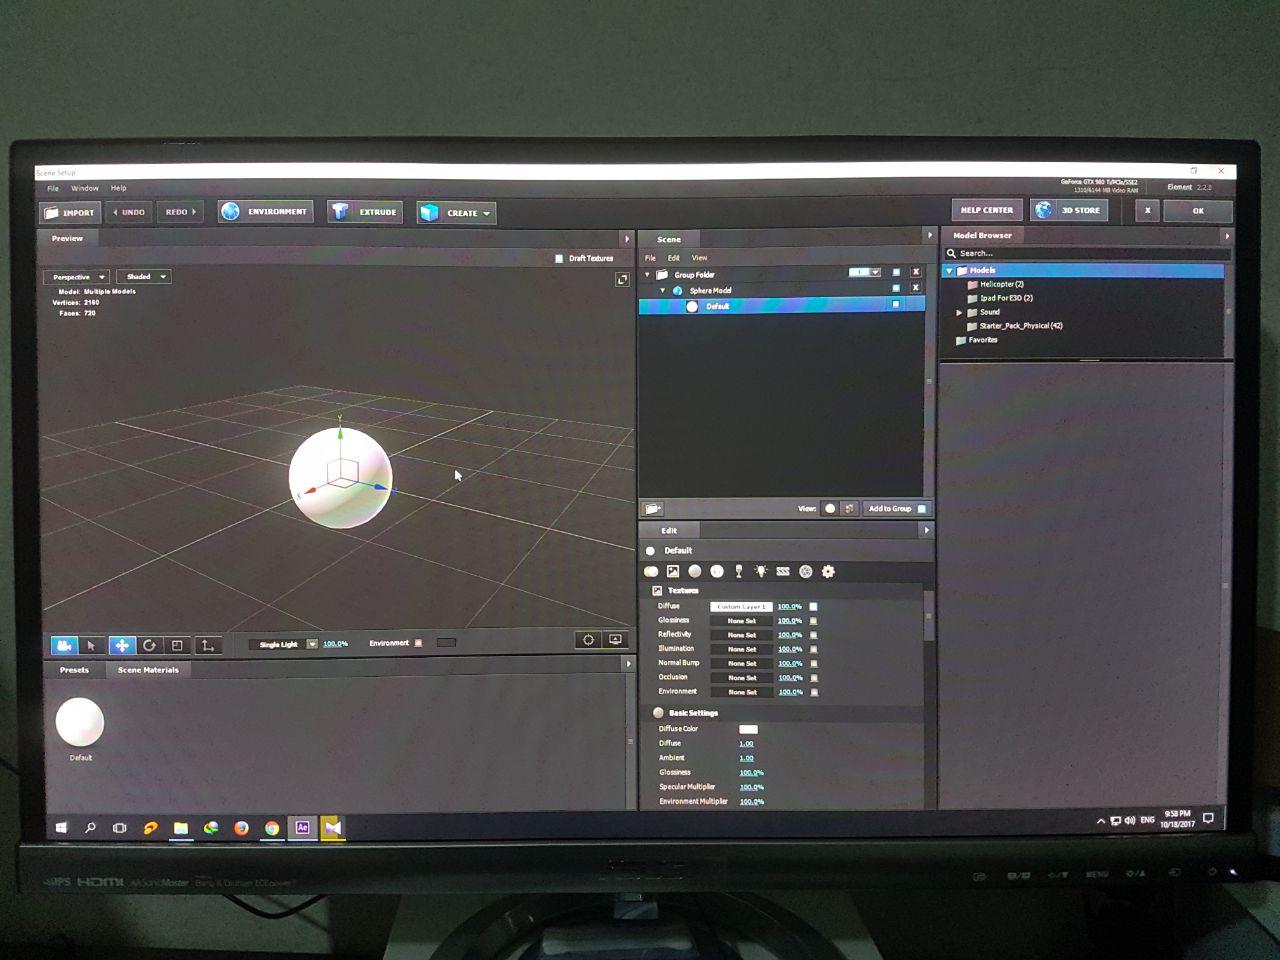Image resolution: width=1280 pixels, height=960 pixels.
Task: Click the material toggle icon at Edit toolbar start
Action: pyautogui.click(x=651, y=571)
